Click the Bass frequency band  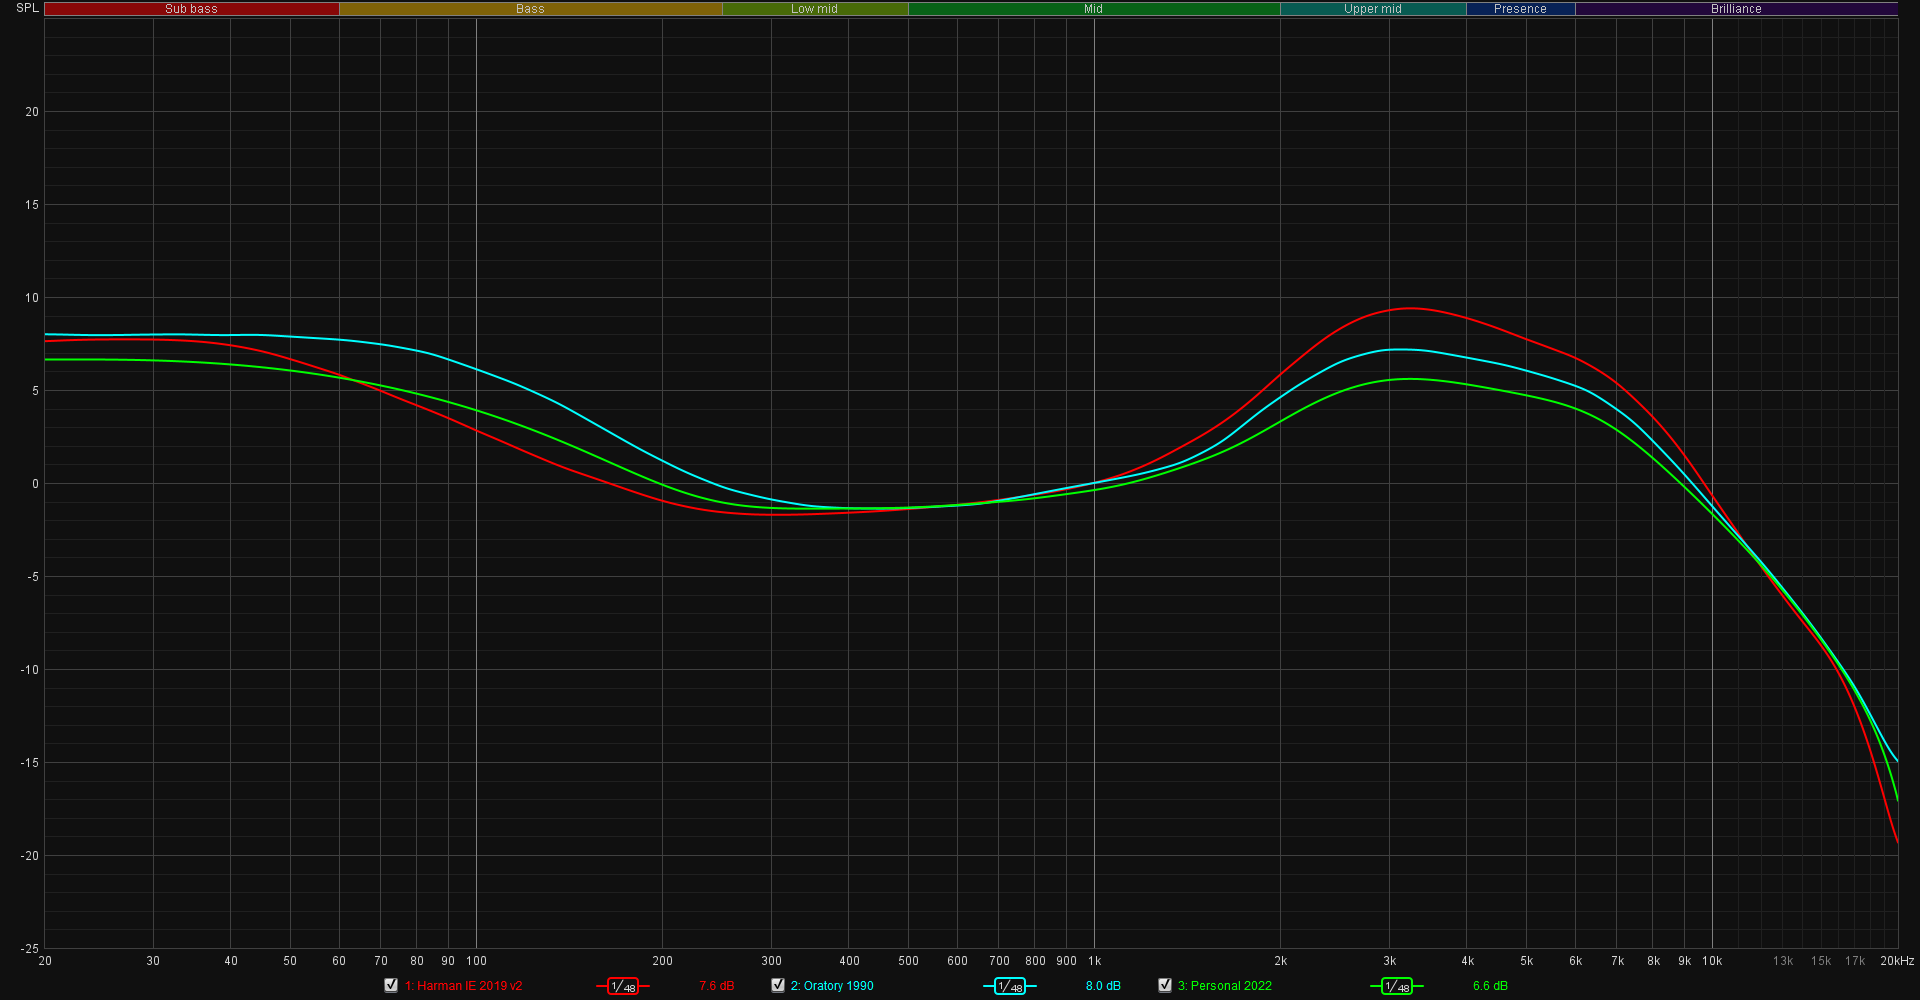[x=530, y=9]
